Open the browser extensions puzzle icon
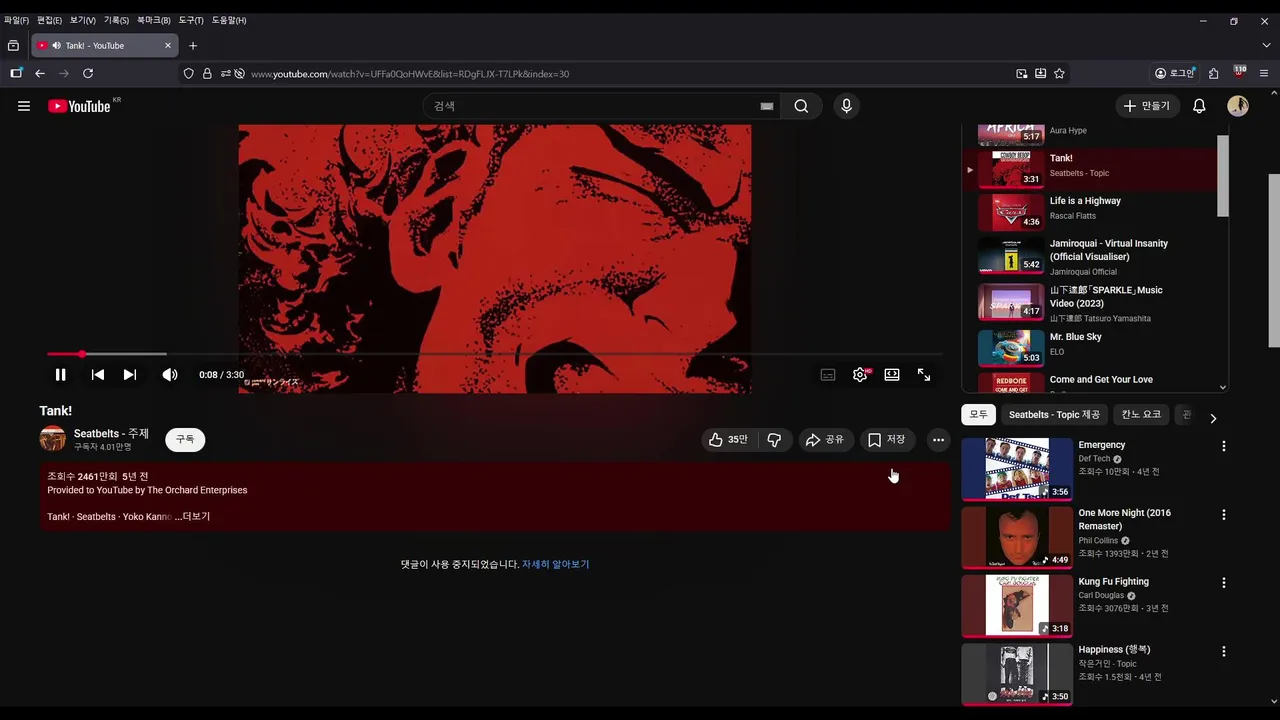Image resolution: width=1280 pixels, height=720 pixels. click(x=1213, y=74)
